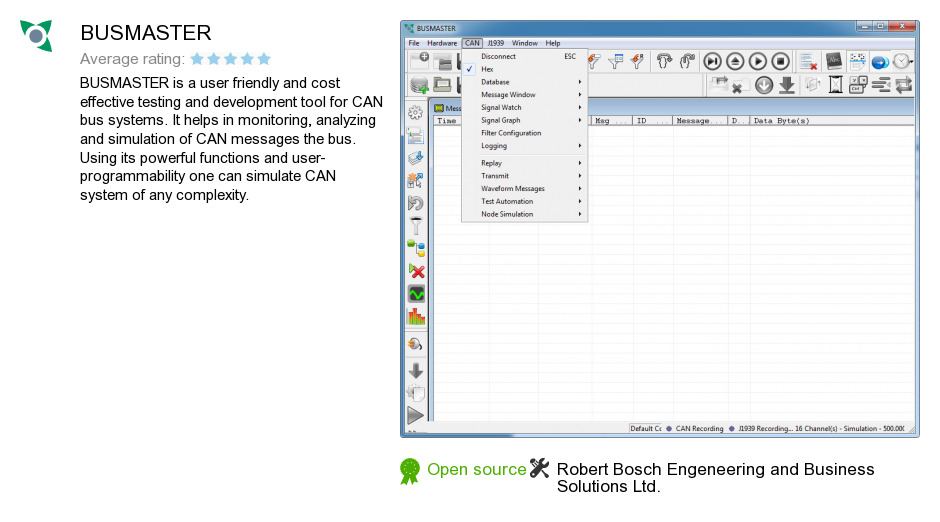Click J1939 Recording status bar text
This screenshot has height=522, width=940.
(x=765, y=429)
